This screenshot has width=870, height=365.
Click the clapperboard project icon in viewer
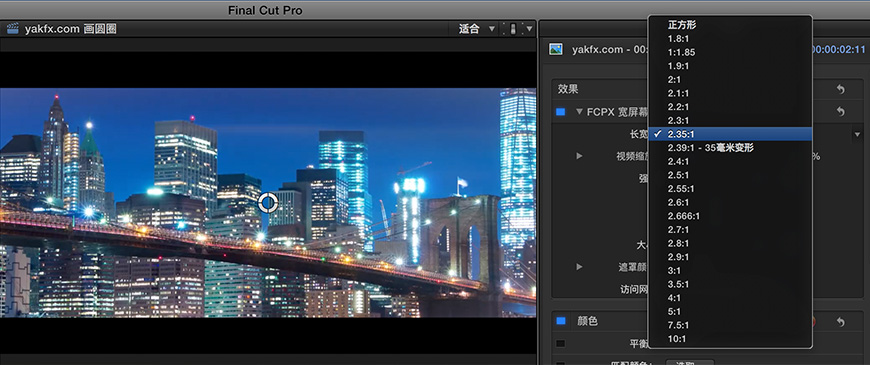13,29
